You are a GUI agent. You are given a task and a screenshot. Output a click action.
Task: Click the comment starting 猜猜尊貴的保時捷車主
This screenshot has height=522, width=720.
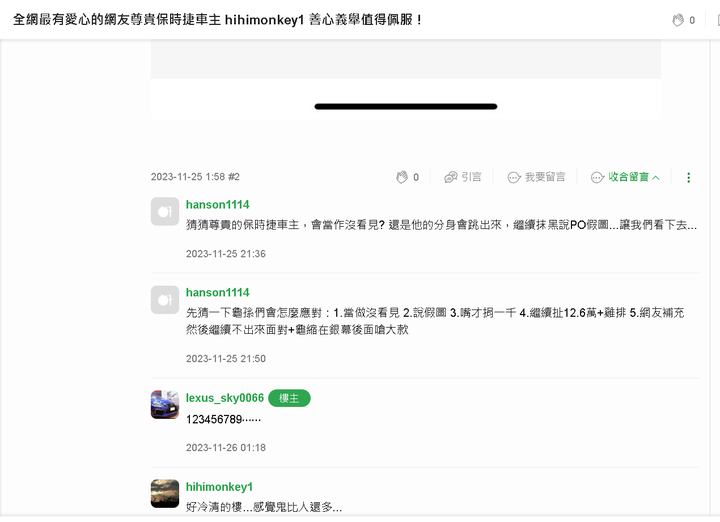pyautogui.click(x=441, y=225)
